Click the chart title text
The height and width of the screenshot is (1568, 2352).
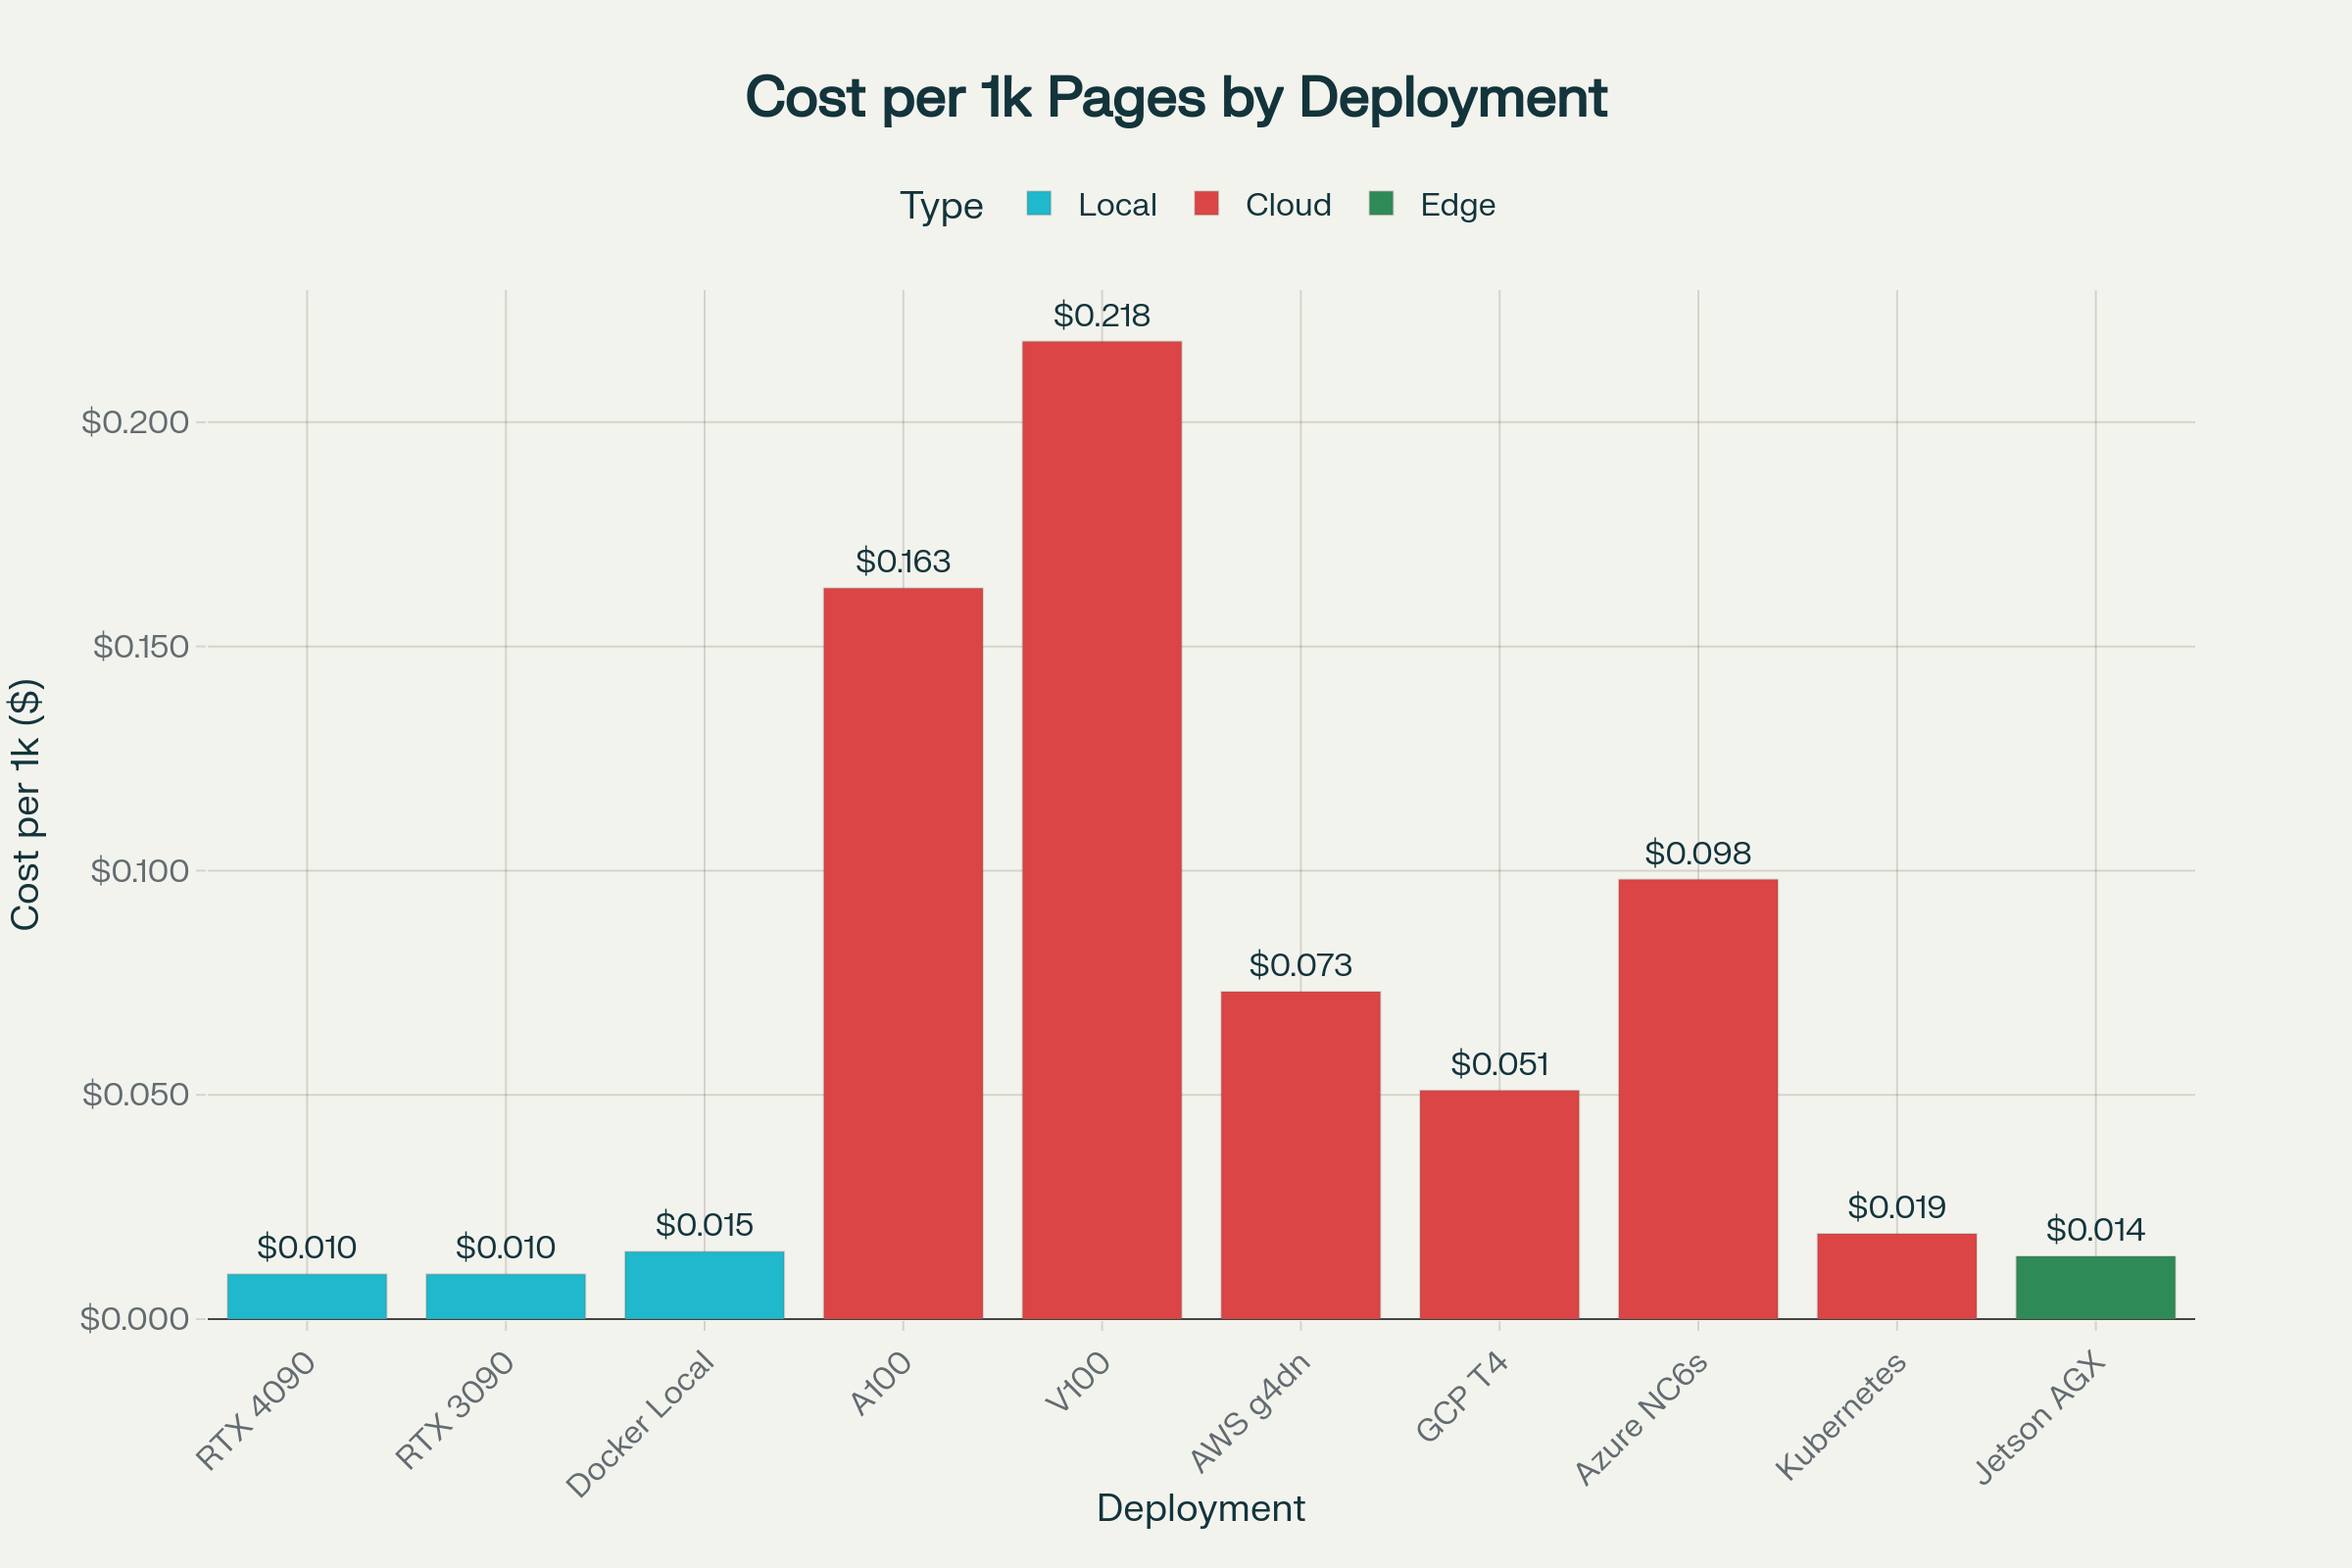pyautogui.click(x=1176, y=98)
